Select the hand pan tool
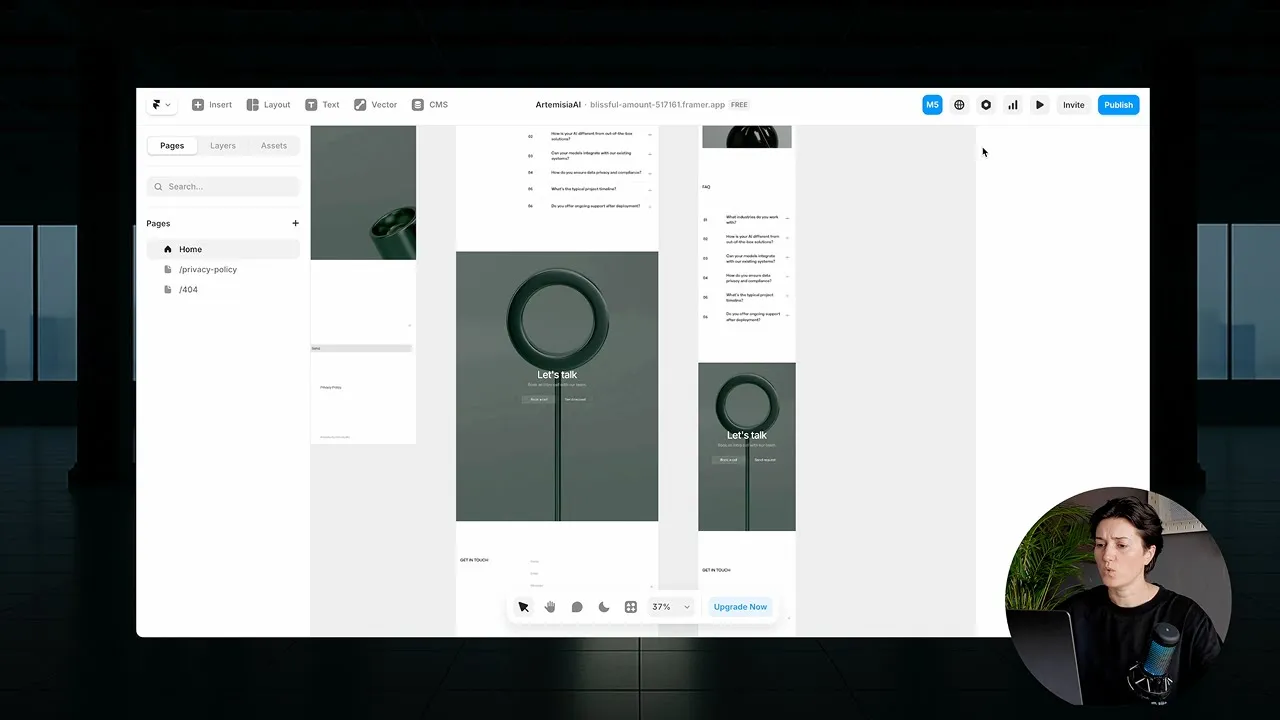 550,607
